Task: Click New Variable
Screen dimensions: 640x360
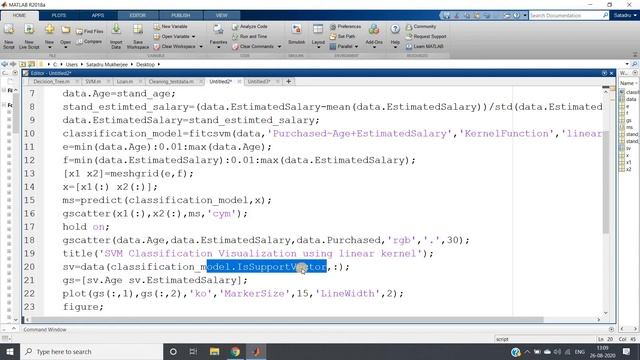Action: coord(171,27)
